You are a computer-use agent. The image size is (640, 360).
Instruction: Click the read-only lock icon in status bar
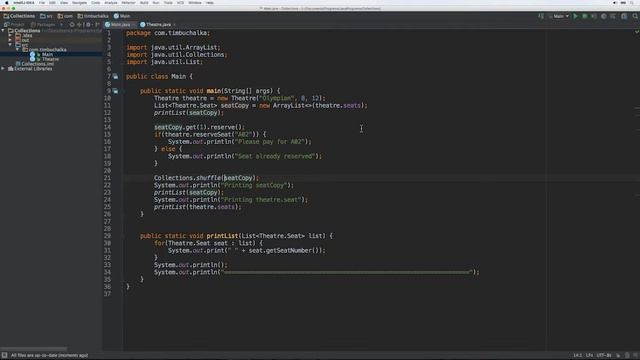click(618, 356)
